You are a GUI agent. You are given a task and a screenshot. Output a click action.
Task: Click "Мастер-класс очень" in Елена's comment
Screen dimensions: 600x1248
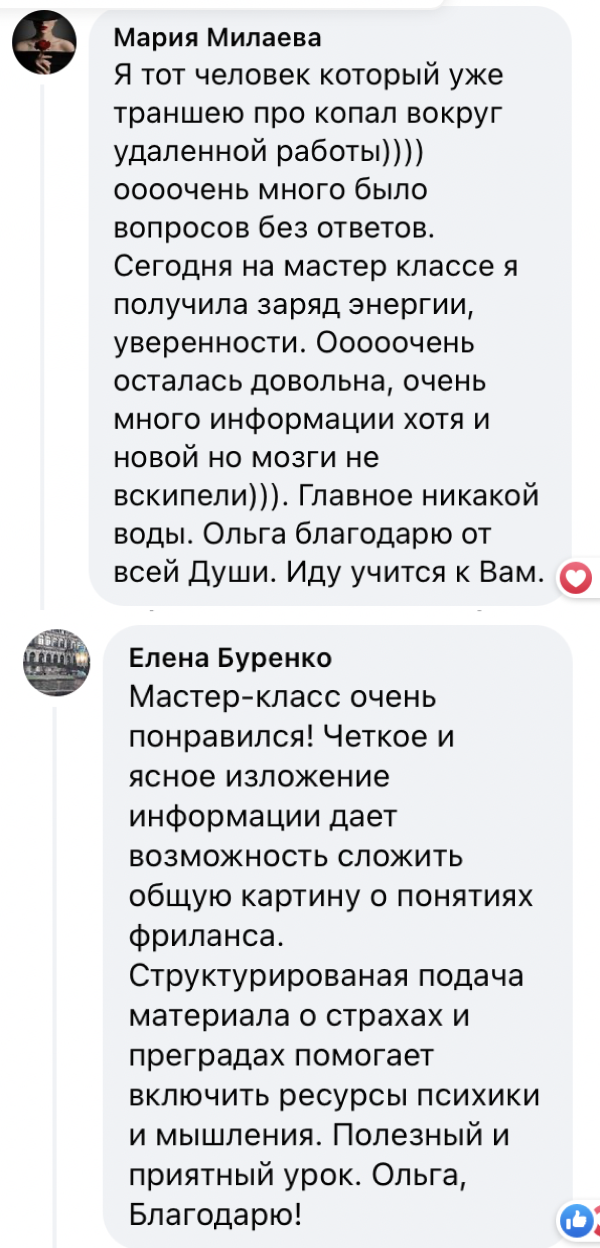(x=283, y=696)
